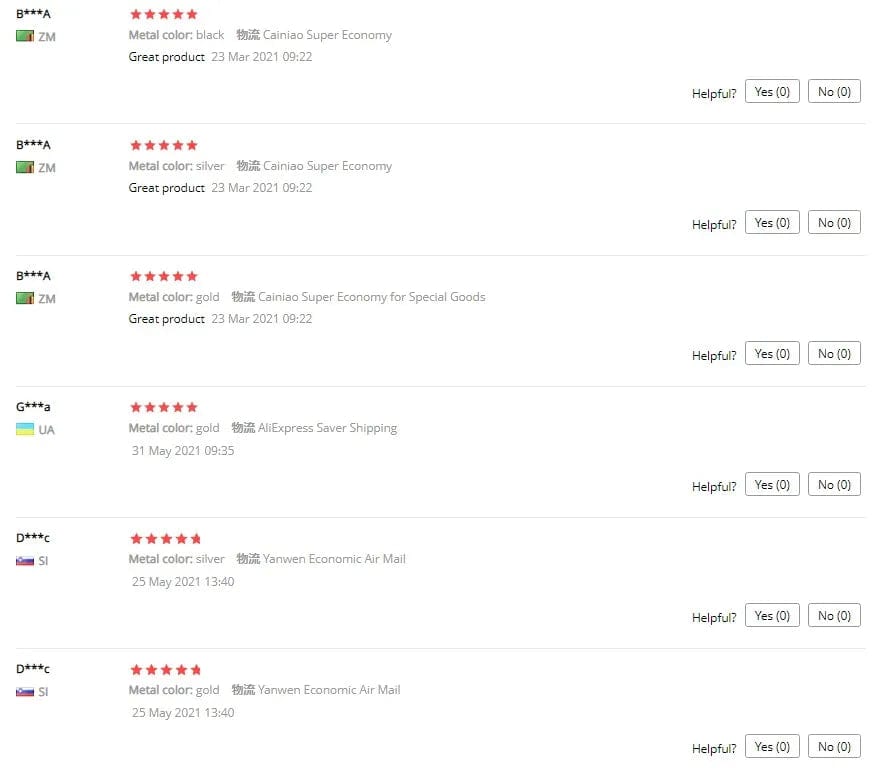The height and width of the screenshot is (777, 874).
Task: Click the Zambia flag on the black color review
Action: click(x=25, y=36)
